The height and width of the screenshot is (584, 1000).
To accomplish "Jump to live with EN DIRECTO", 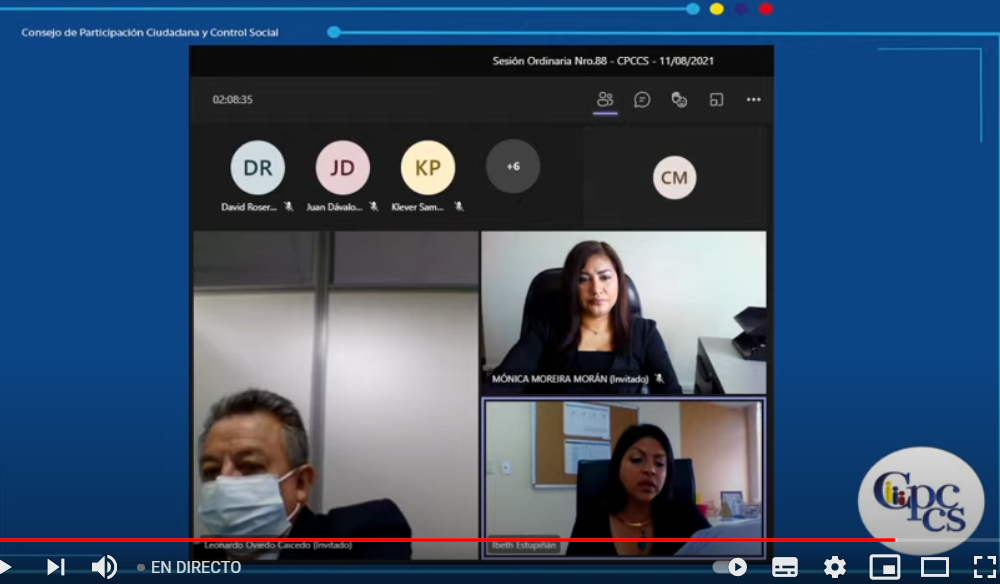I will point(189,567).
